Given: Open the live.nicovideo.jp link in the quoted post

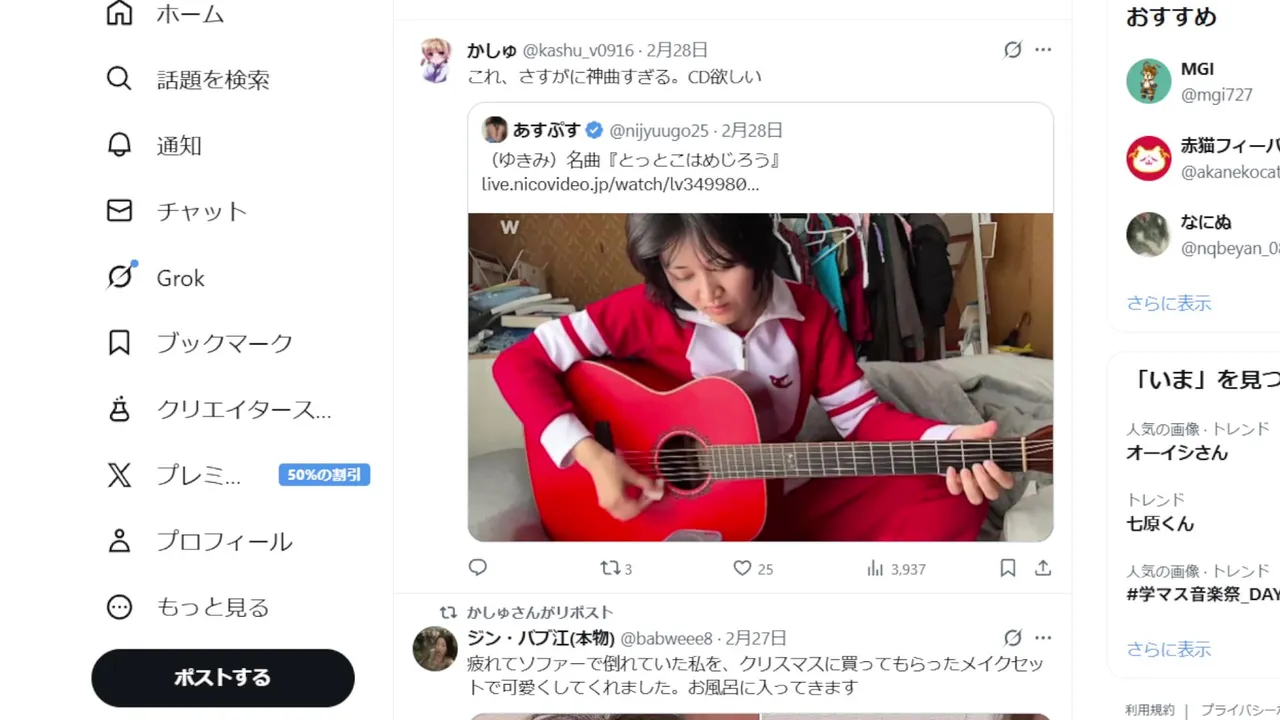Looking at the screenshot, I should 620,184.
